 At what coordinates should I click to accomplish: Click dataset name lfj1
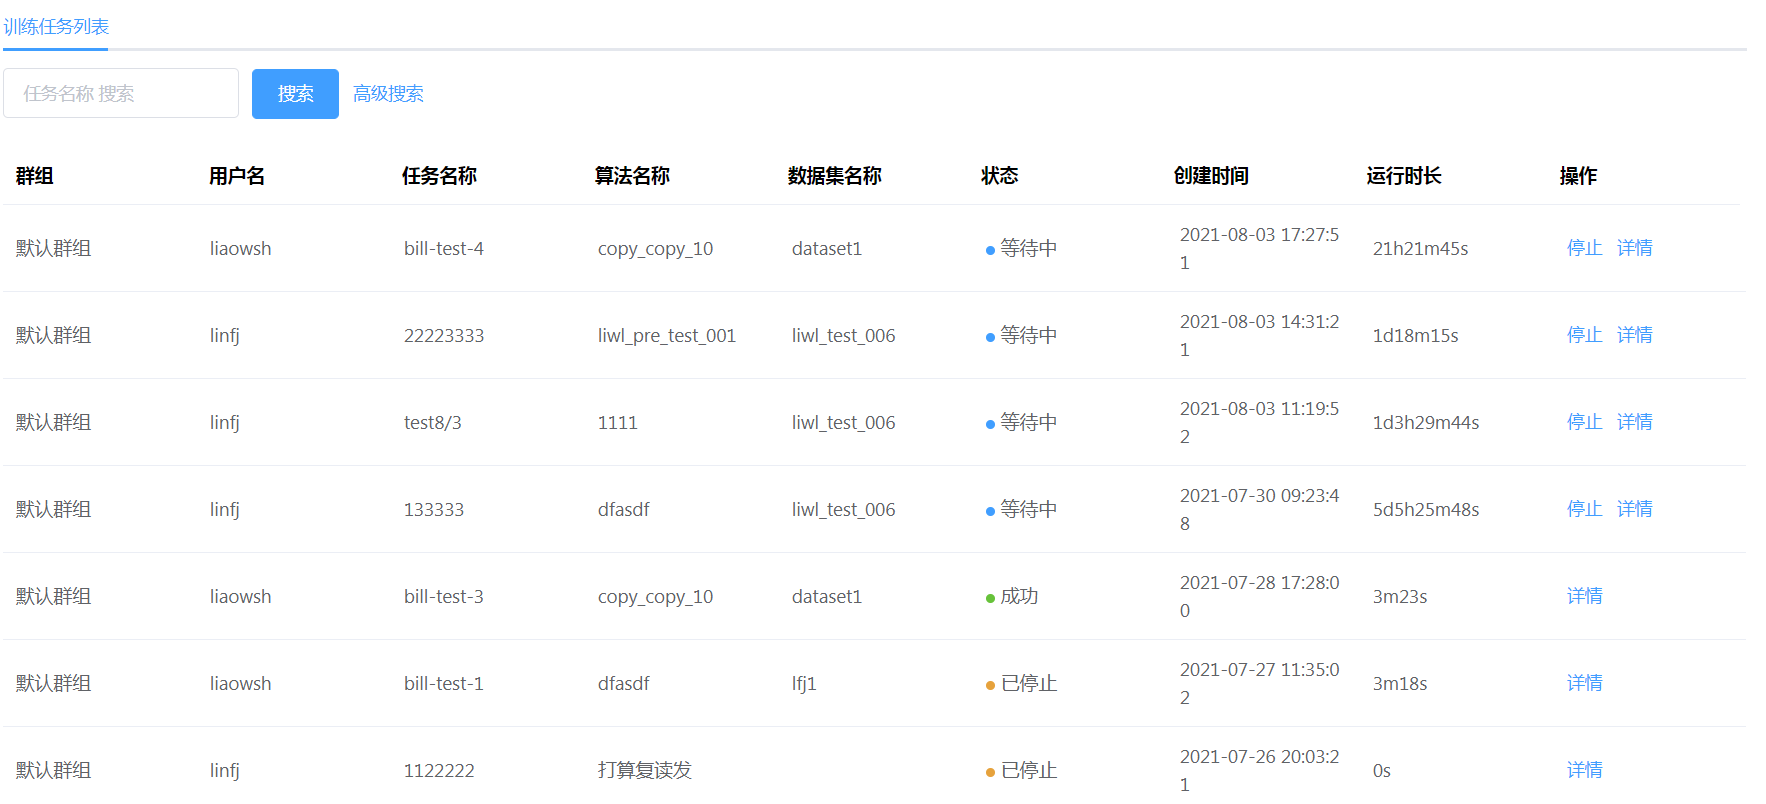pyautogui.click(x=804, y=683)
